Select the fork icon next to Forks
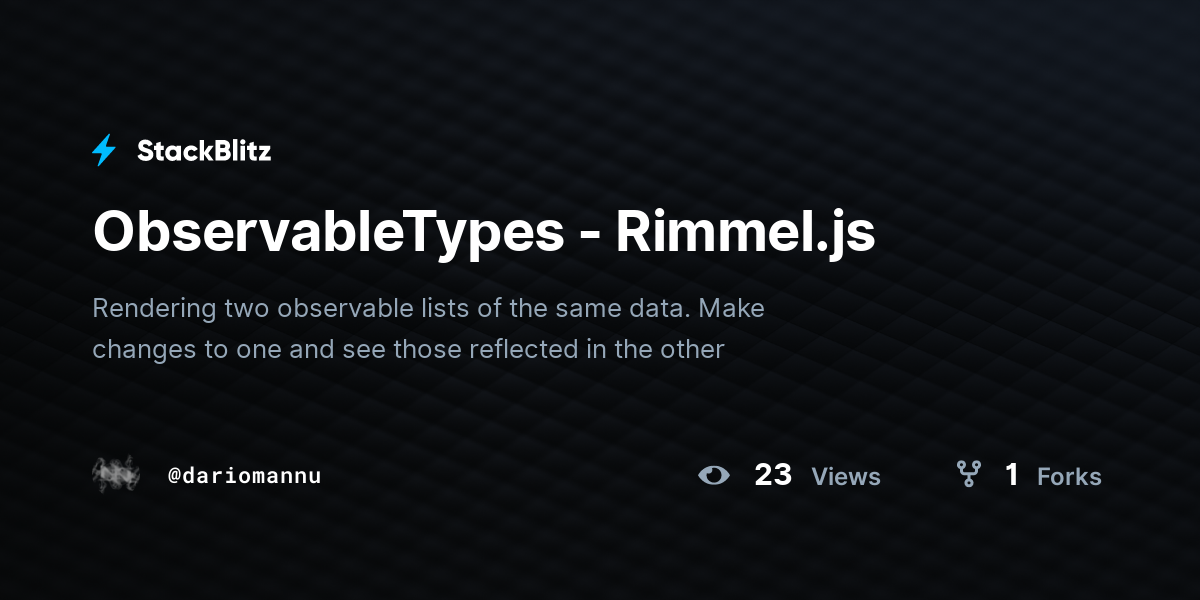The image size is (1200, 600). (968, 474)
